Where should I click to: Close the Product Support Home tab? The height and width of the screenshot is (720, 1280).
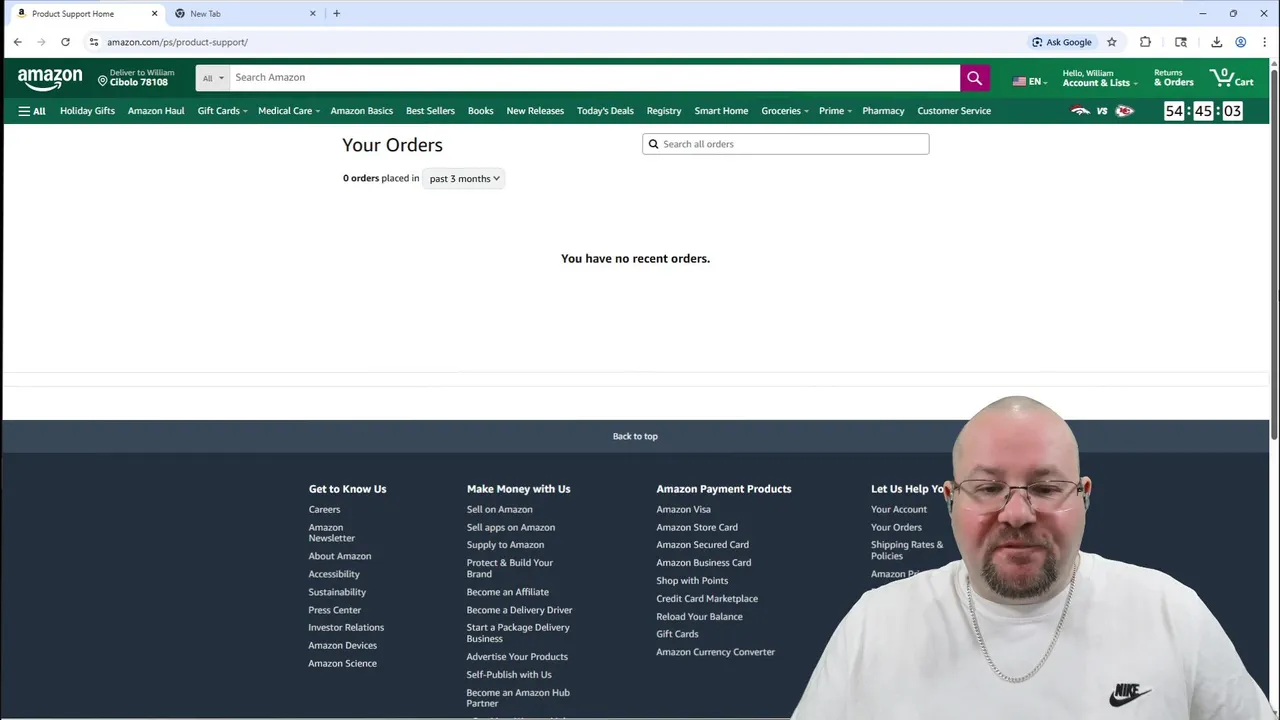pos(154,14)
